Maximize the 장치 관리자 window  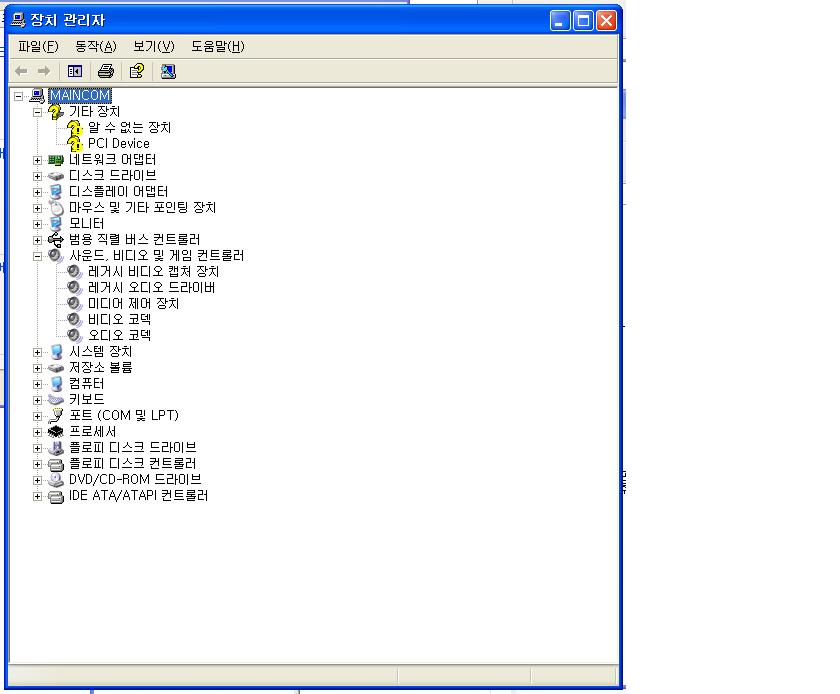point(583,21)
